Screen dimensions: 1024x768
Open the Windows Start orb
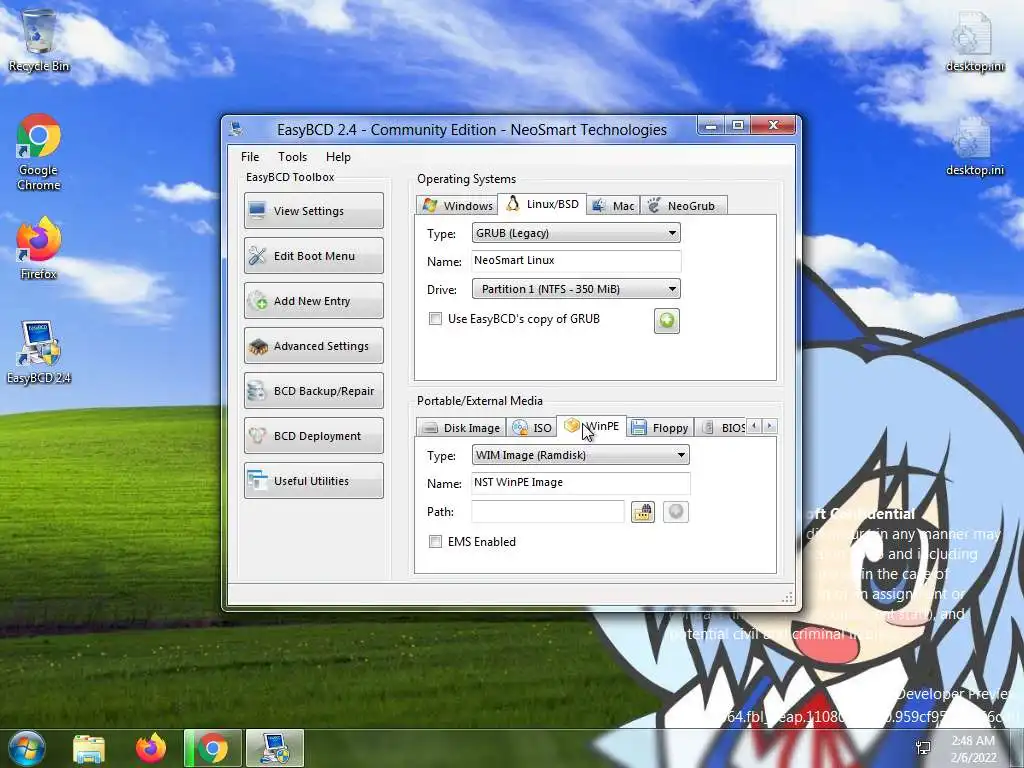26,748
